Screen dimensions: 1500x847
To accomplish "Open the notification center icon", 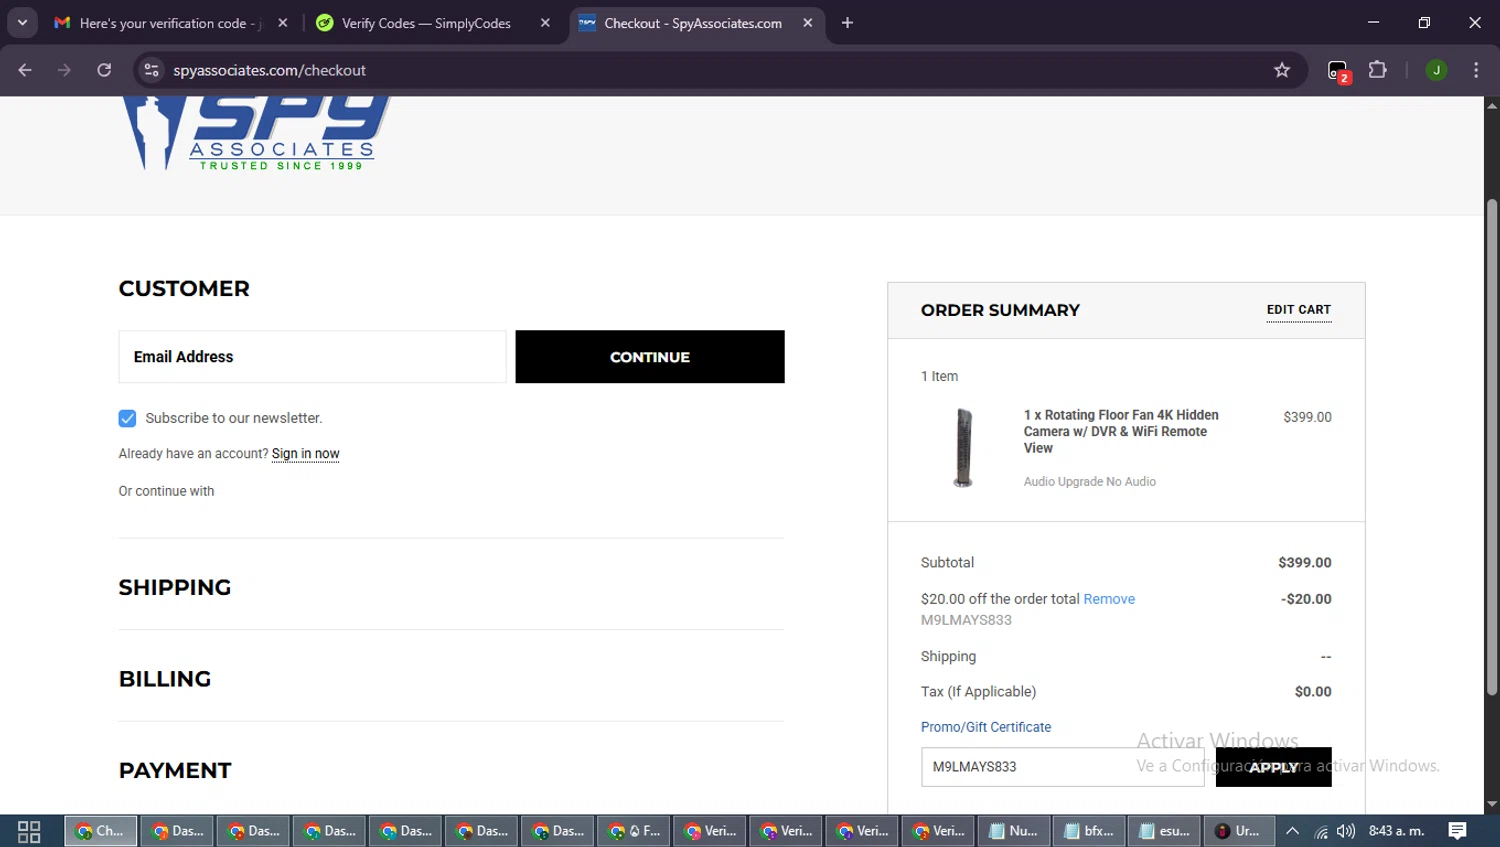I will click(x=1458, y=831).
